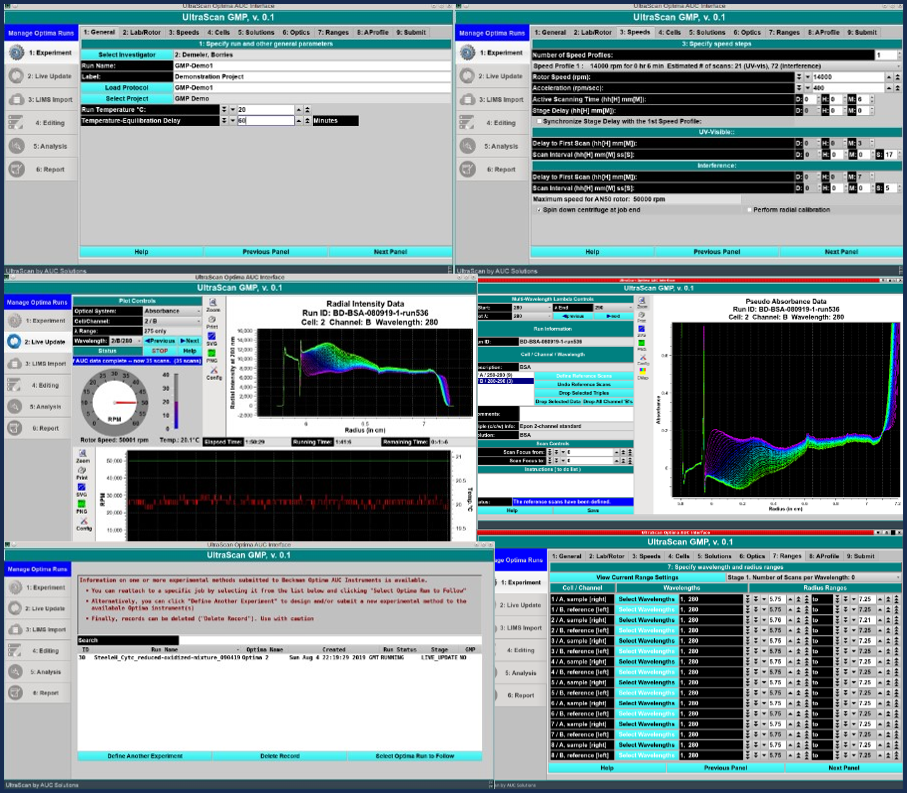The image size is (907, 793).
Task: Click Select Optima Run to Follow
Action: pyautogui.click(x=414, y=756)
